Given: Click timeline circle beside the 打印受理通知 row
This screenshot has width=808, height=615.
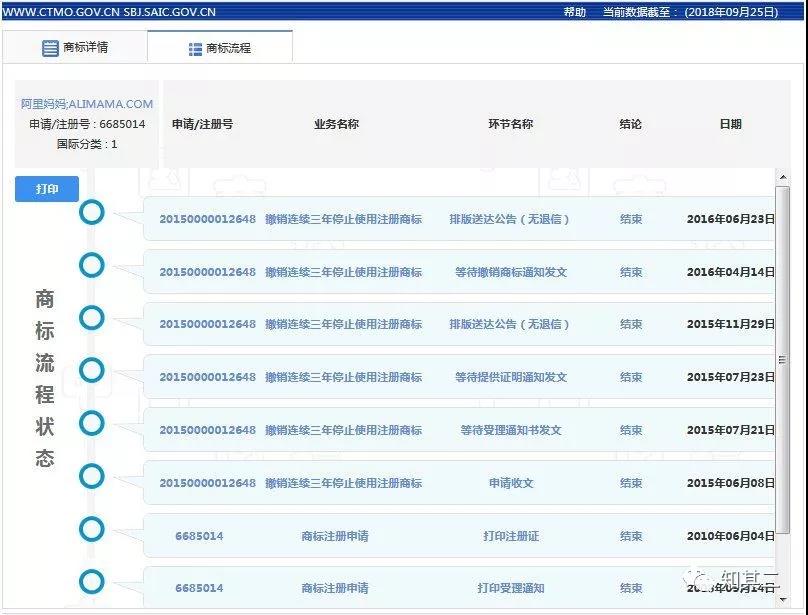Looking at the screenshot, I should (x=92, y=583).
